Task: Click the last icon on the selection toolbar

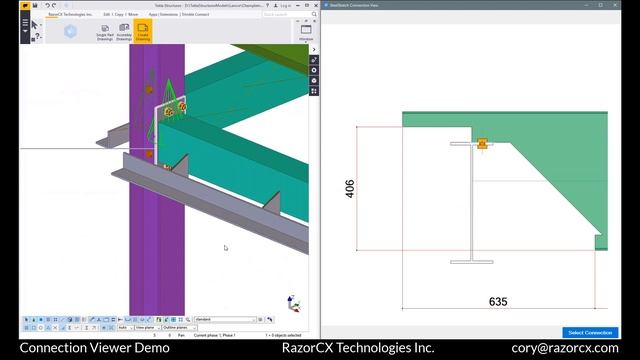Action: click(270, 320)
